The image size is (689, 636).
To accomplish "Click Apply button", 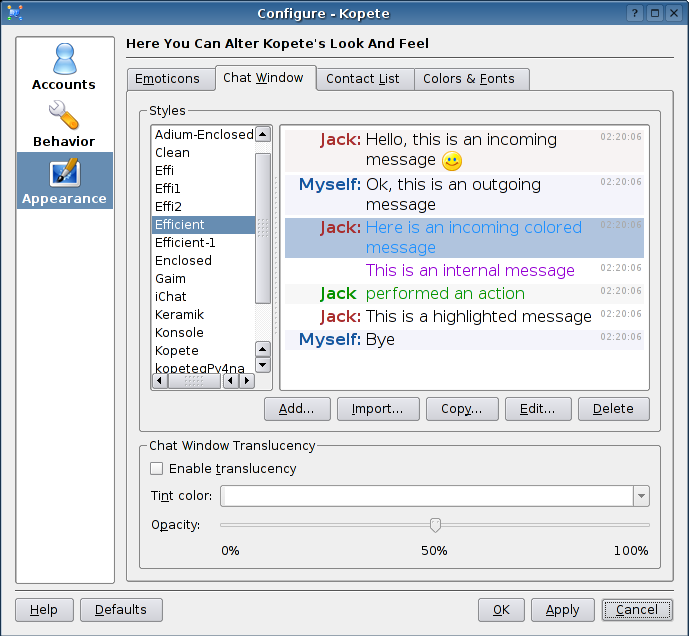I will 562,610.
